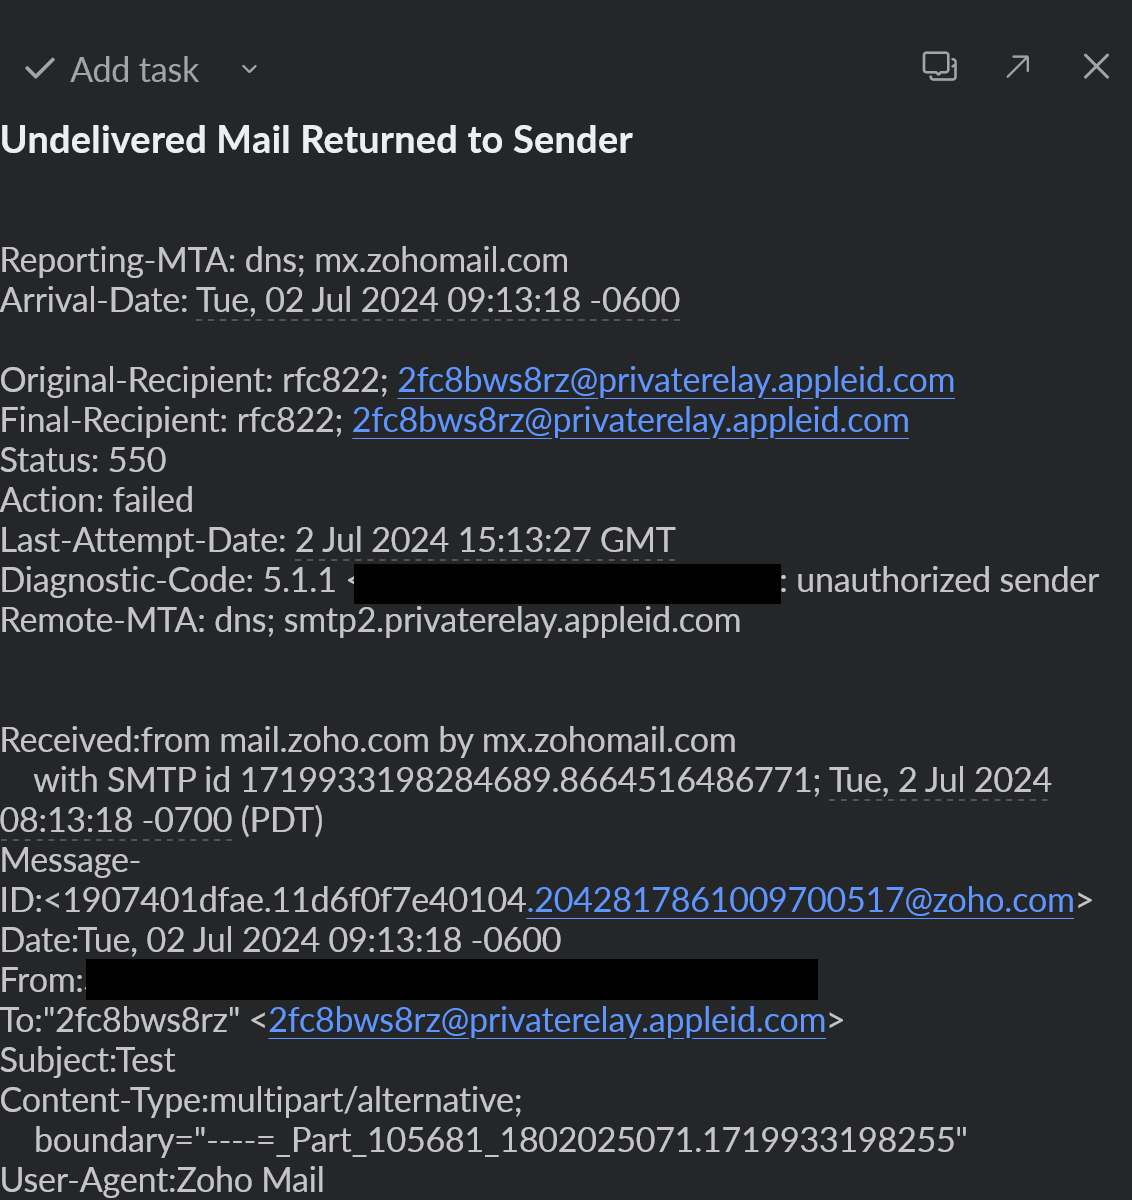The image size is (1132, 1200).
Task: Click the 'User-Agent:Zoho Mail' line
Action: [162, 1180]
